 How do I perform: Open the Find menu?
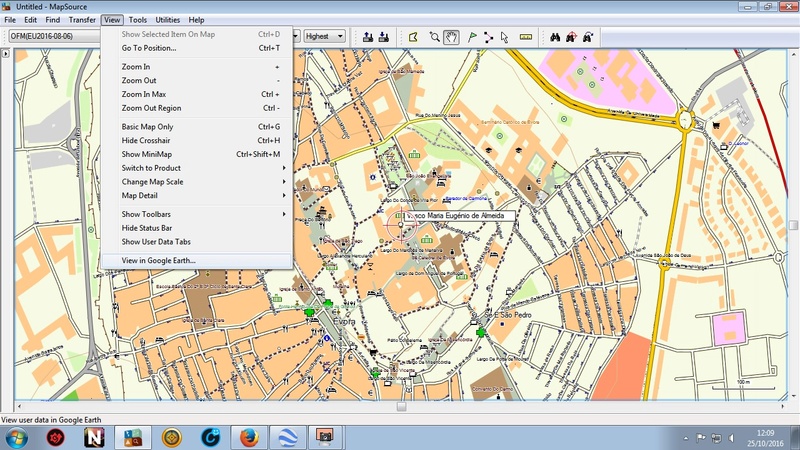point(53,20)
